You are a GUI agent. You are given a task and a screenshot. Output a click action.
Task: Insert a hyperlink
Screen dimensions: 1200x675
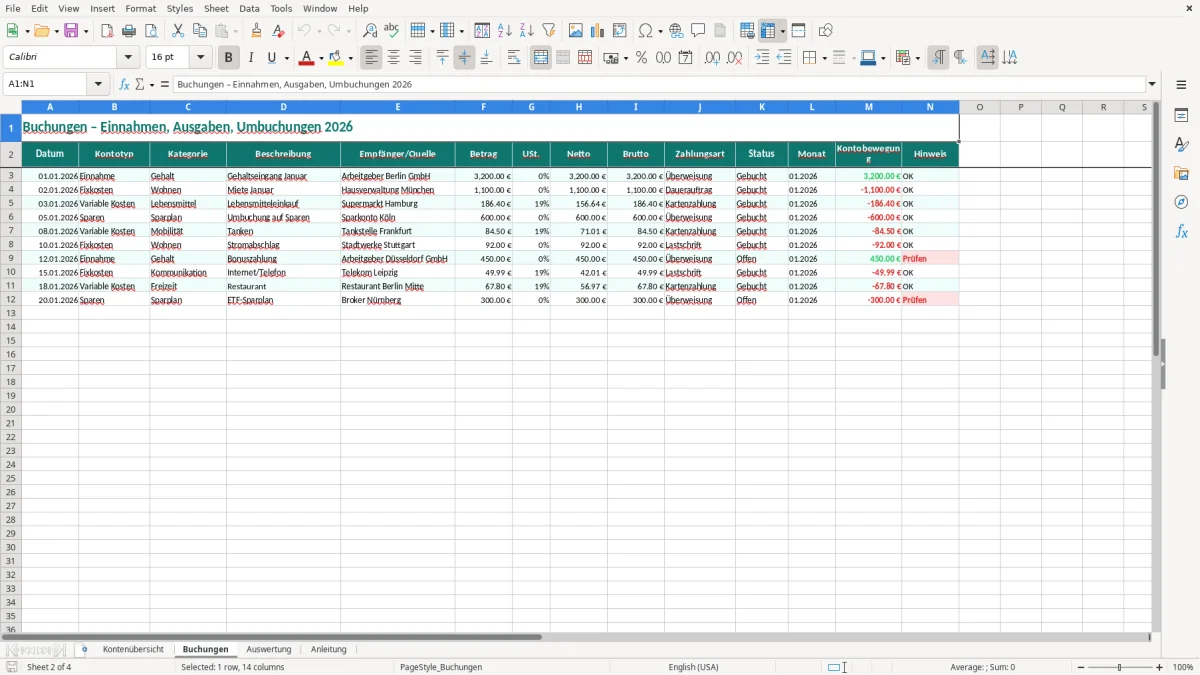676,31
